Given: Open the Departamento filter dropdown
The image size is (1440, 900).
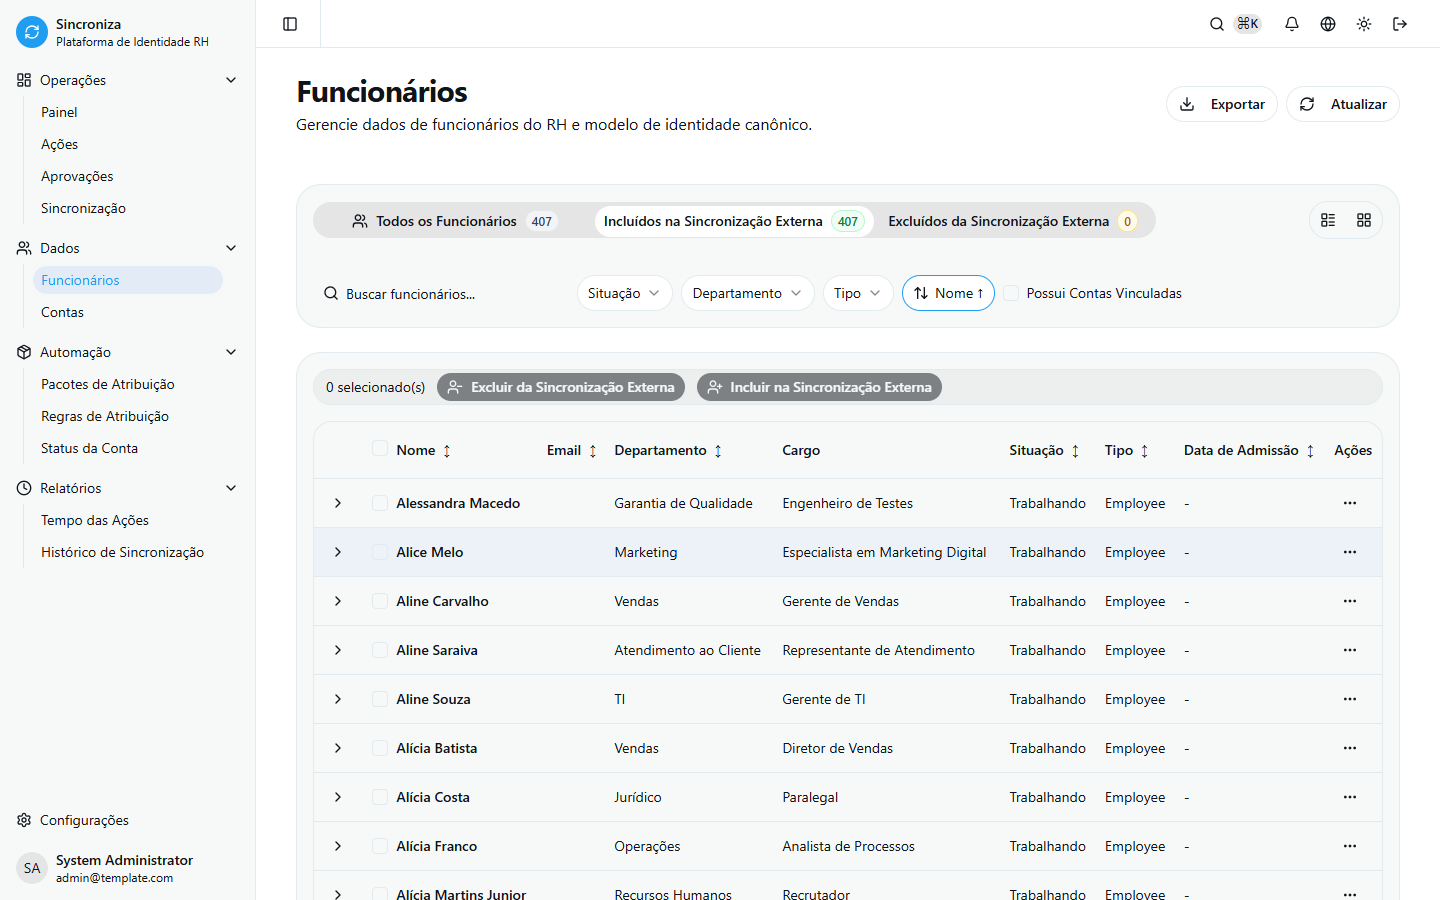Looking at the screenshot, I should point(747,293).
